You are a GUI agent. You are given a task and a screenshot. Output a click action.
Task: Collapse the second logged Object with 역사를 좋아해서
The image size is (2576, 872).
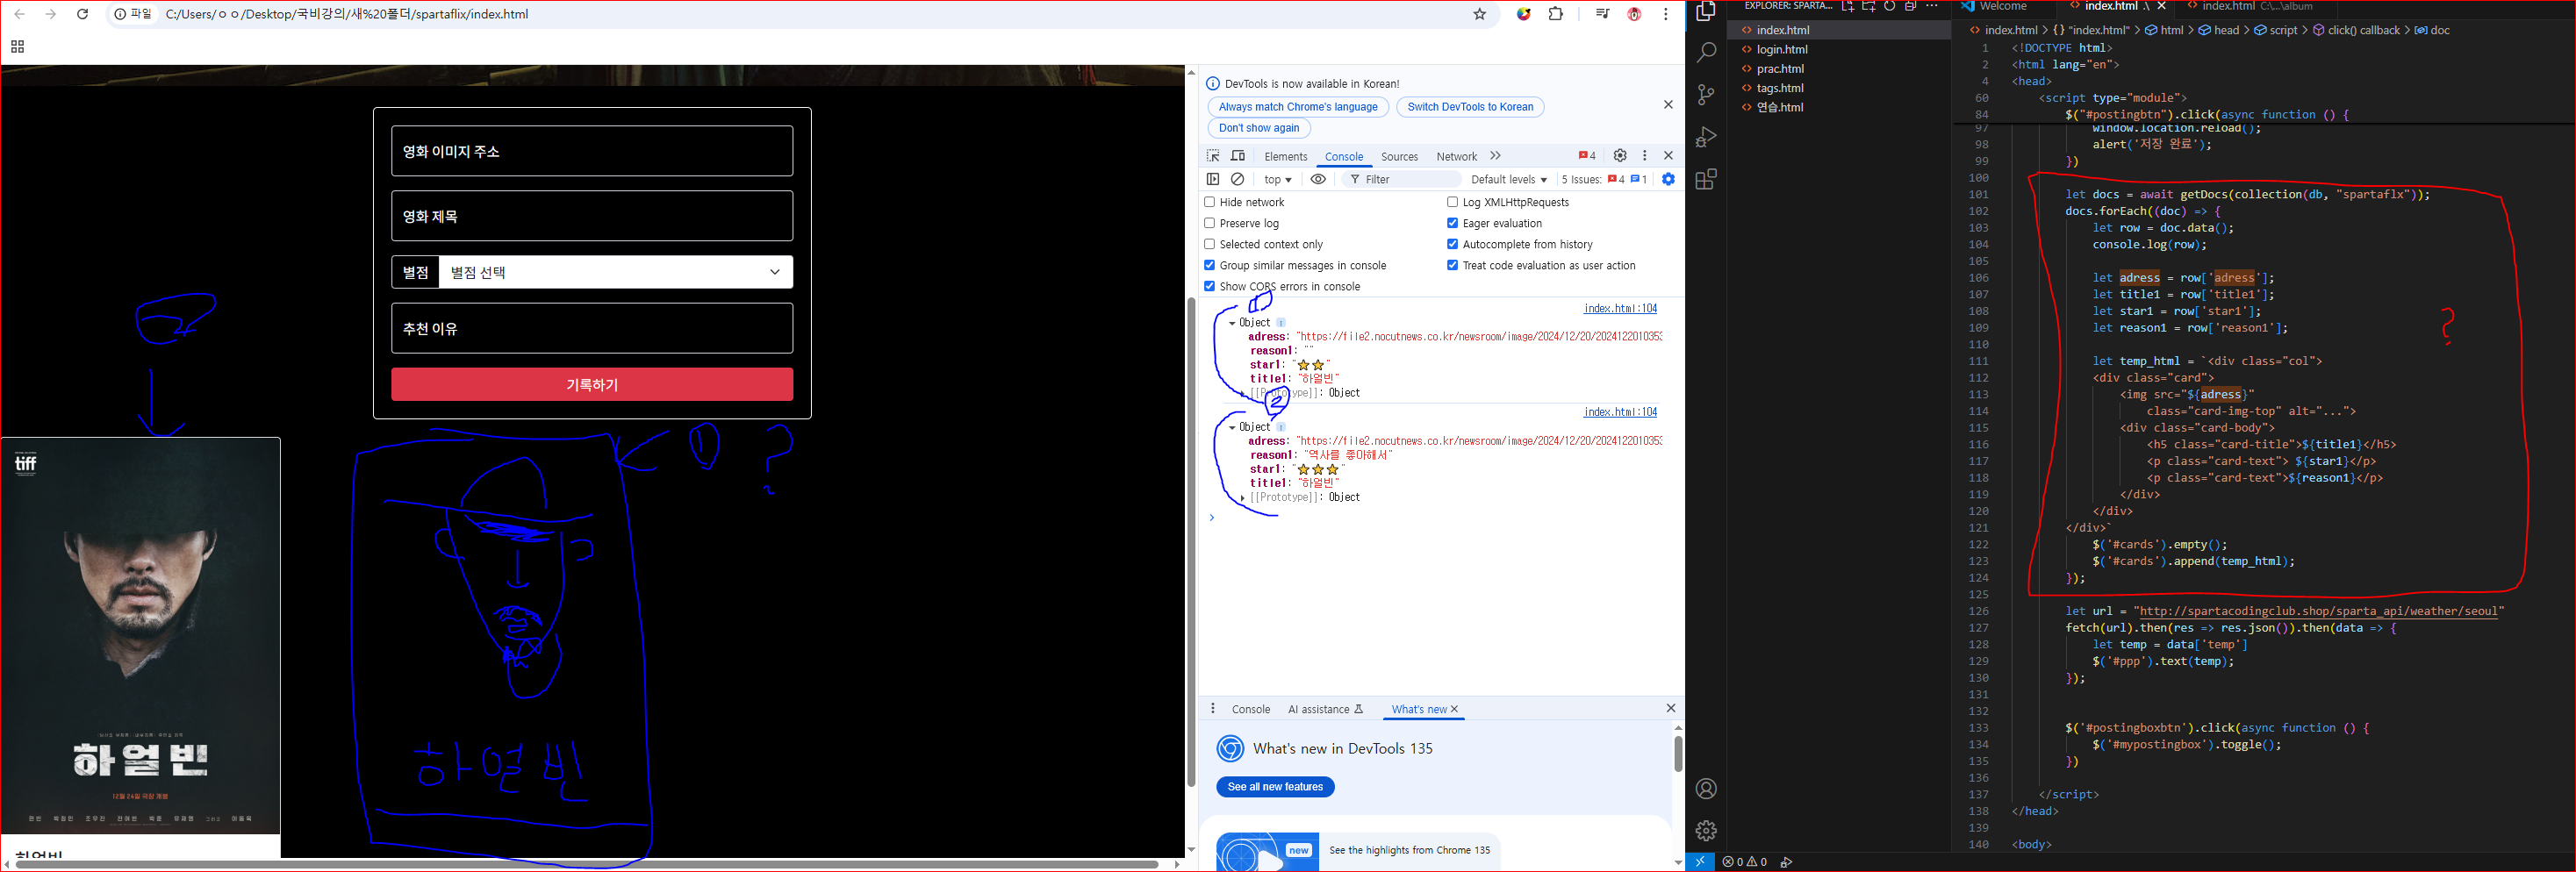[x=1232, y=427]
